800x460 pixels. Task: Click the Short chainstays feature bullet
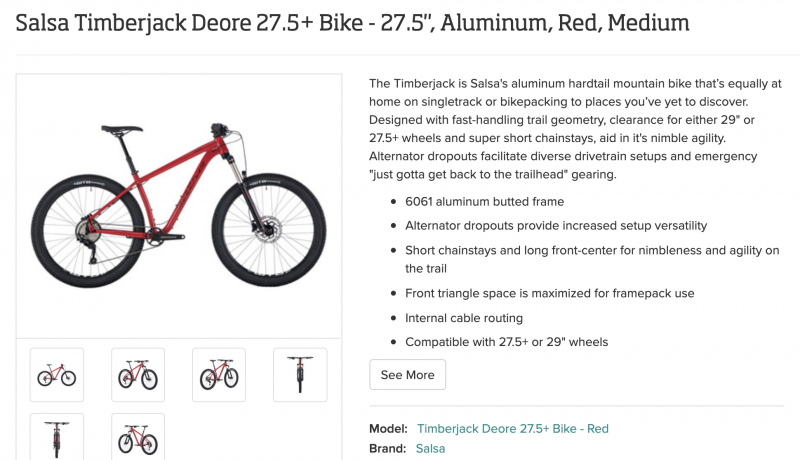click(x=591, y=250)
